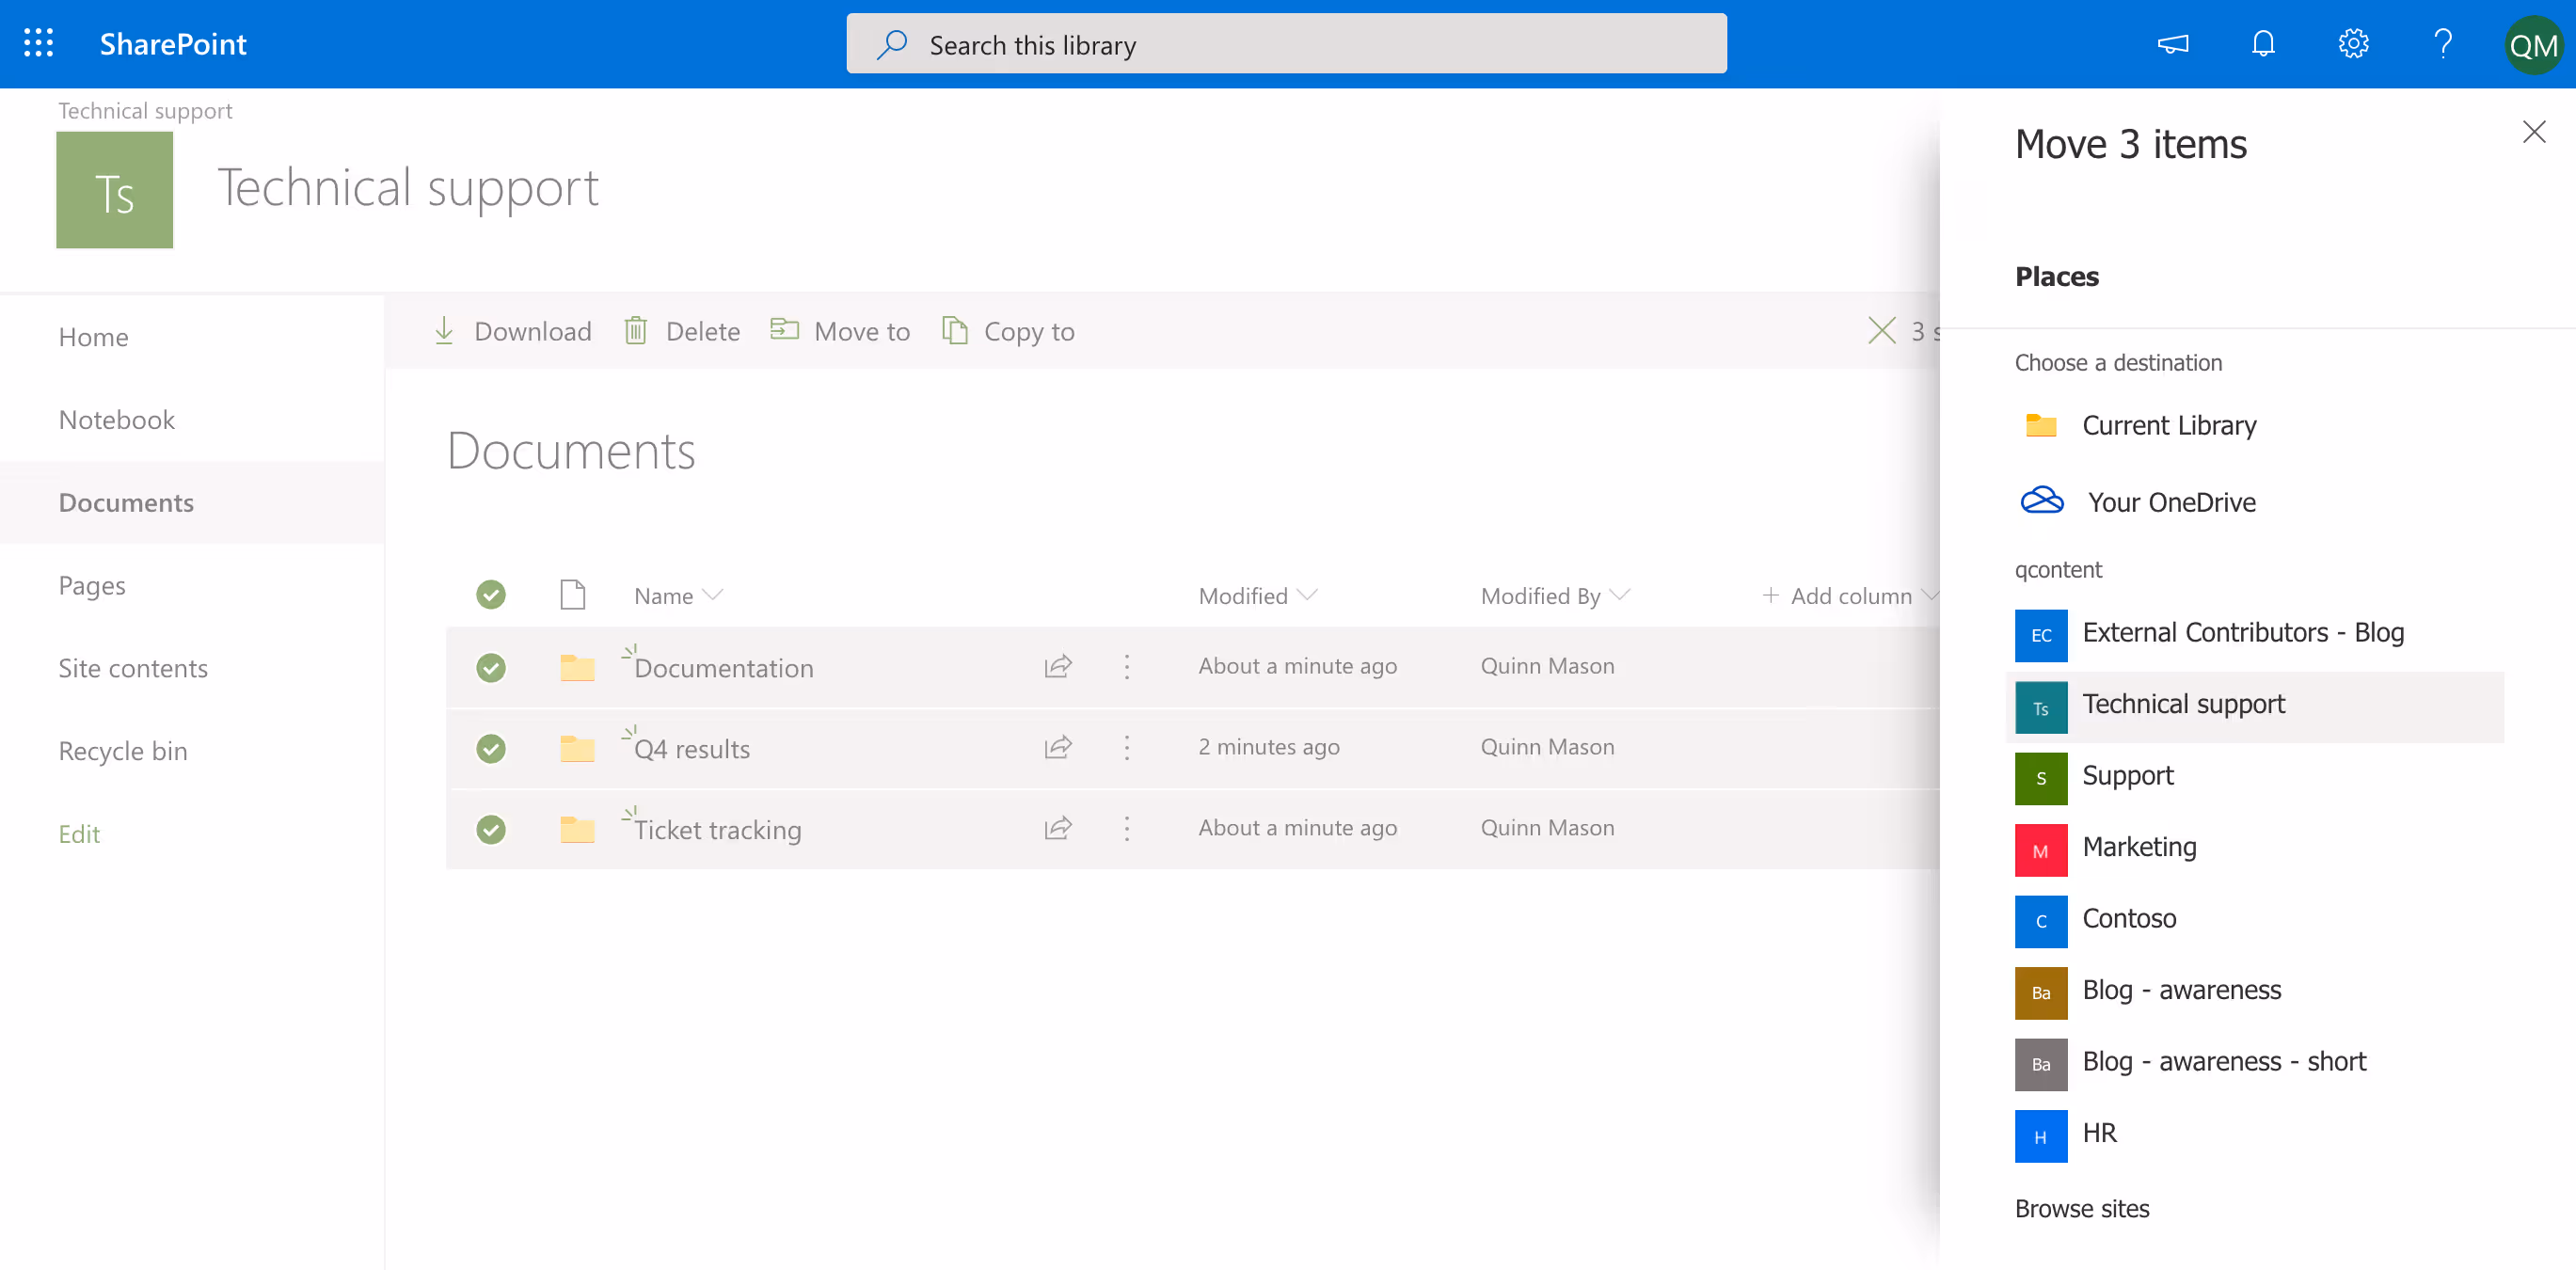Open more actions for Q4 results
Image resolution: width=2576 pixels, height=1270 pixels.
(1127, 747)
